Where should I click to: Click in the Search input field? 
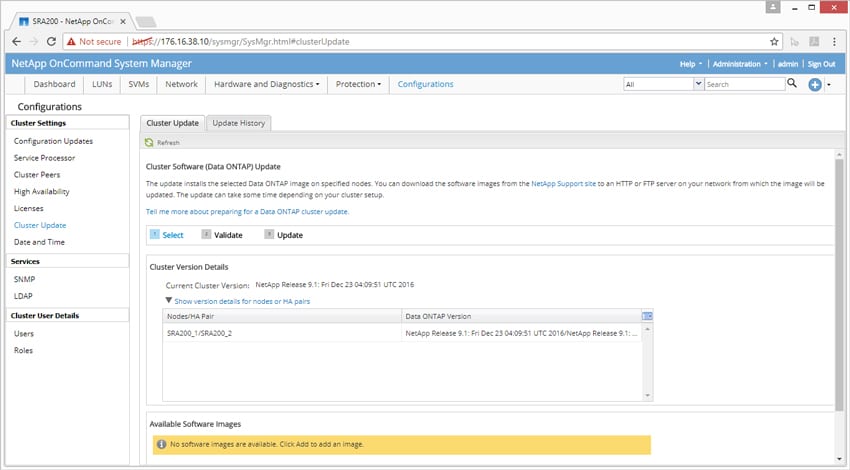(x=744, y=84)
